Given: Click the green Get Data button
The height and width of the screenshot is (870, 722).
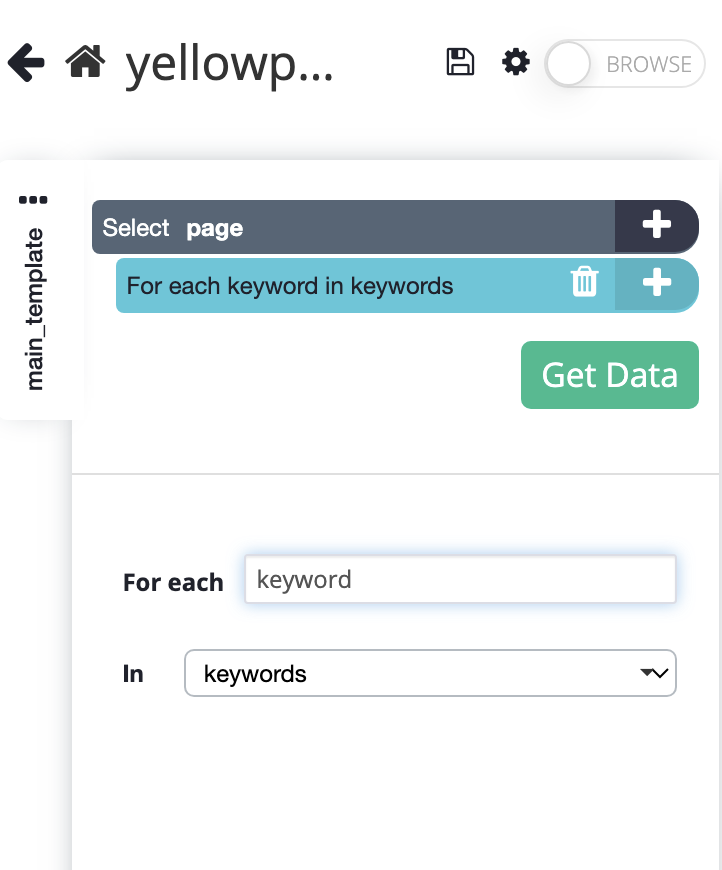Looking at the screenshot, I should coord(610,375).
